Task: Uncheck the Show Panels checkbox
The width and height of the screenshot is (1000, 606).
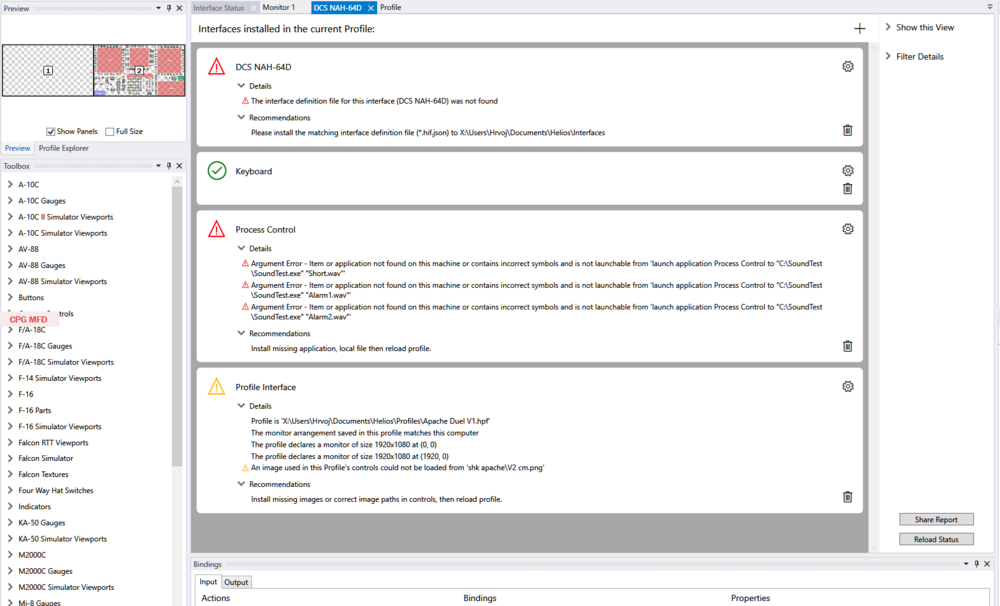Action: [x=51, y=132]
